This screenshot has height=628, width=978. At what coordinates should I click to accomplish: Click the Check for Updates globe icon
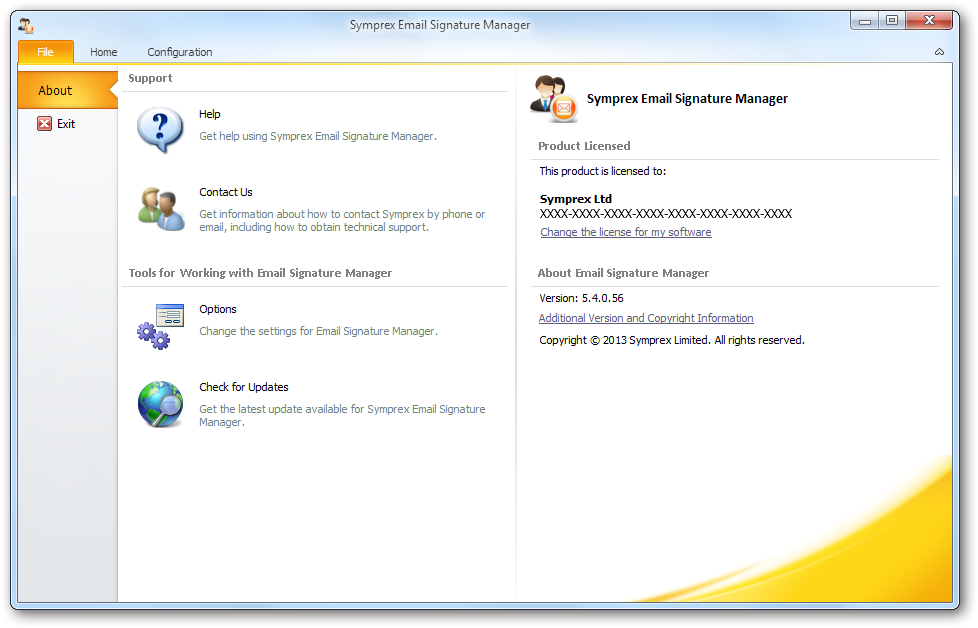click(160, 404)
